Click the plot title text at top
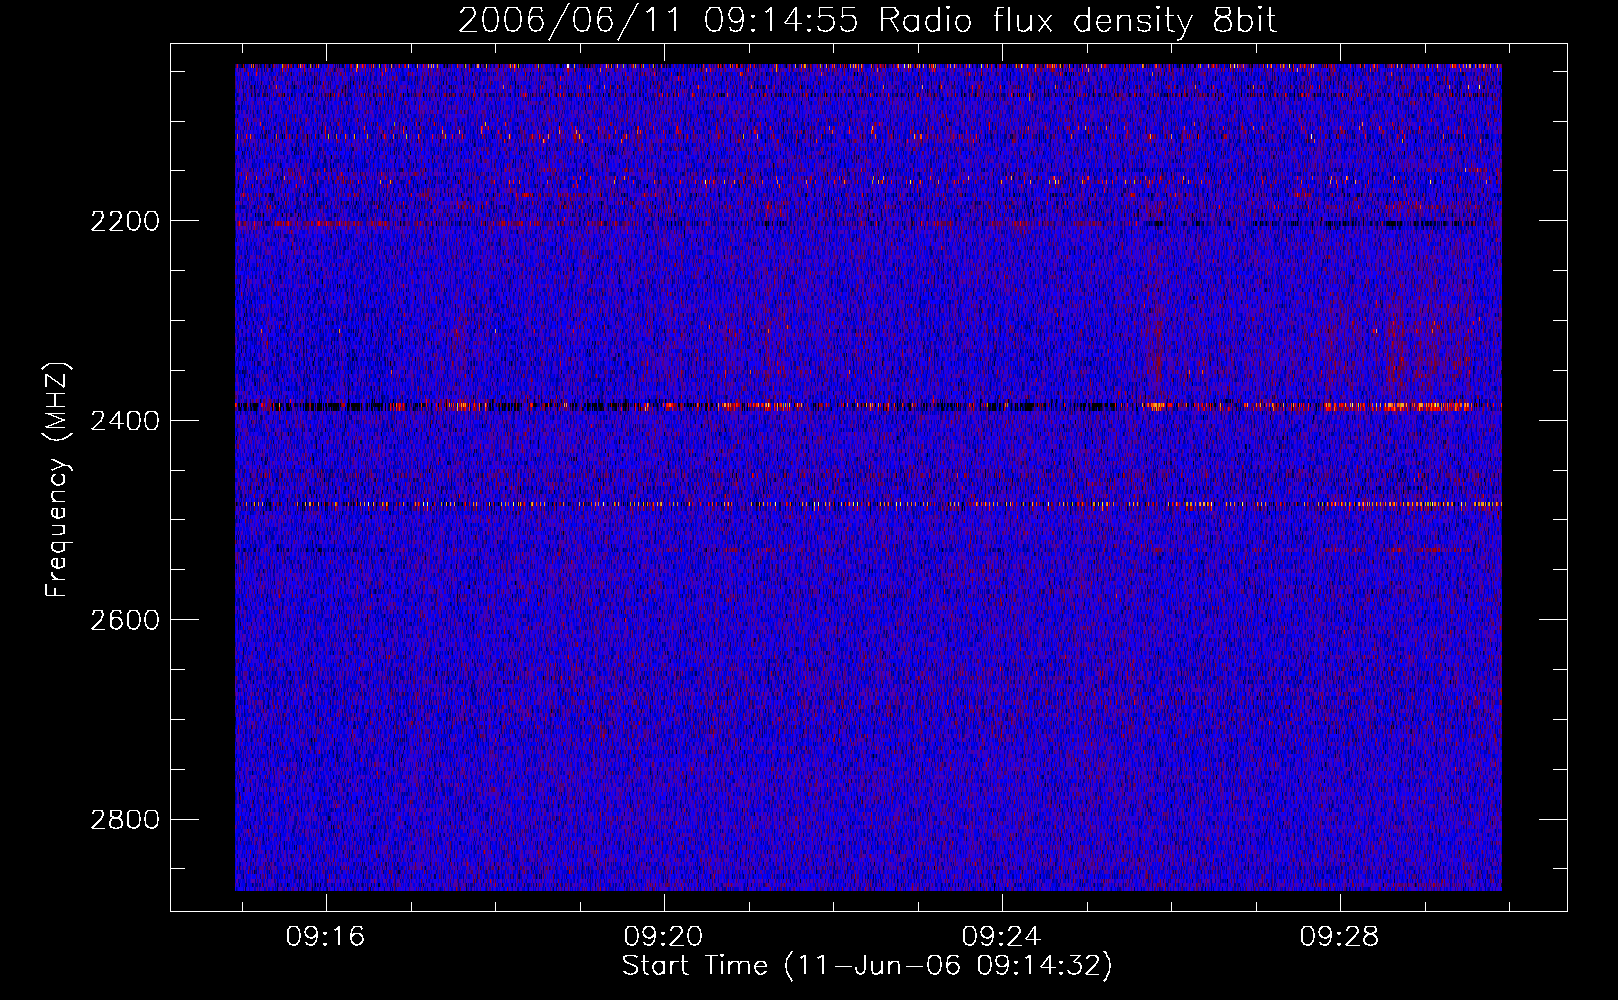The height and width of the screenshot is (1000, 1618). [867, 21]
